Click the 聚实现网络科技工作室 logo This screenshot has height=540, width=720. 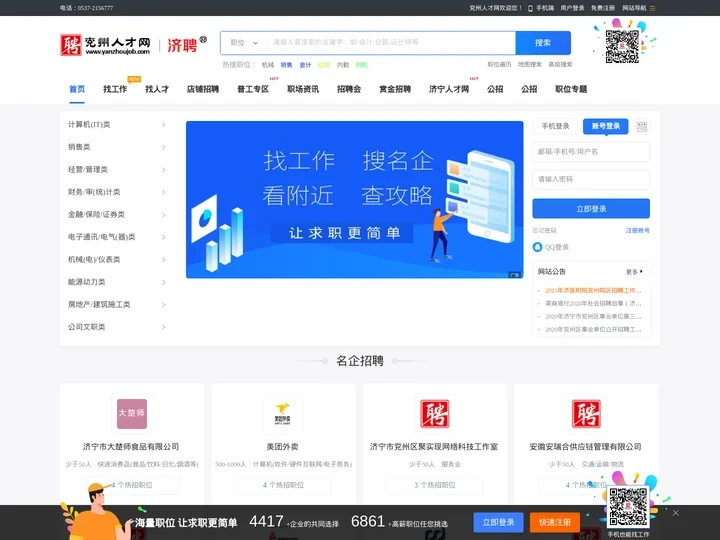434,414
